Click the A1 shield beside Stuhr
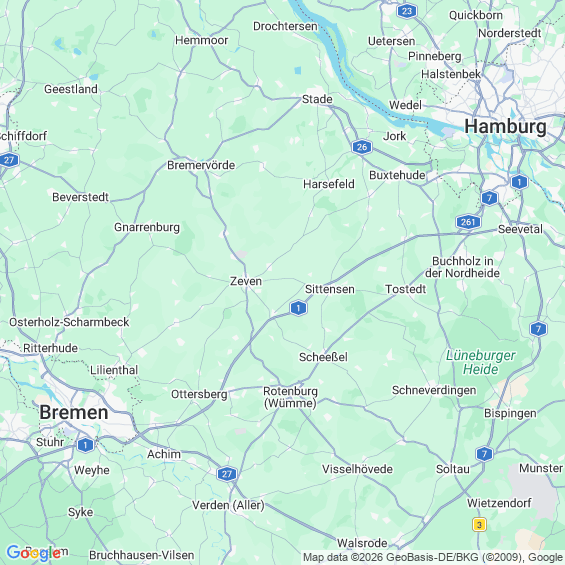The height and width of the screenshot is (565, 565). (85, 445)
